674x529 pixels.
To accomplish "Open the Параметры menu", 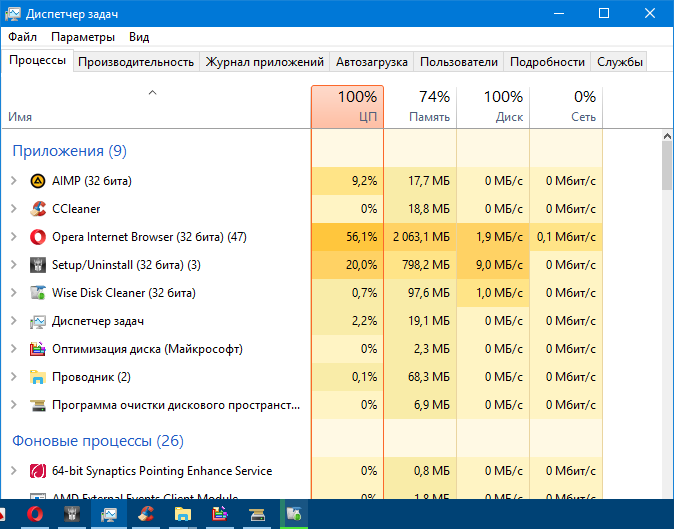I will tap(83, 37).
